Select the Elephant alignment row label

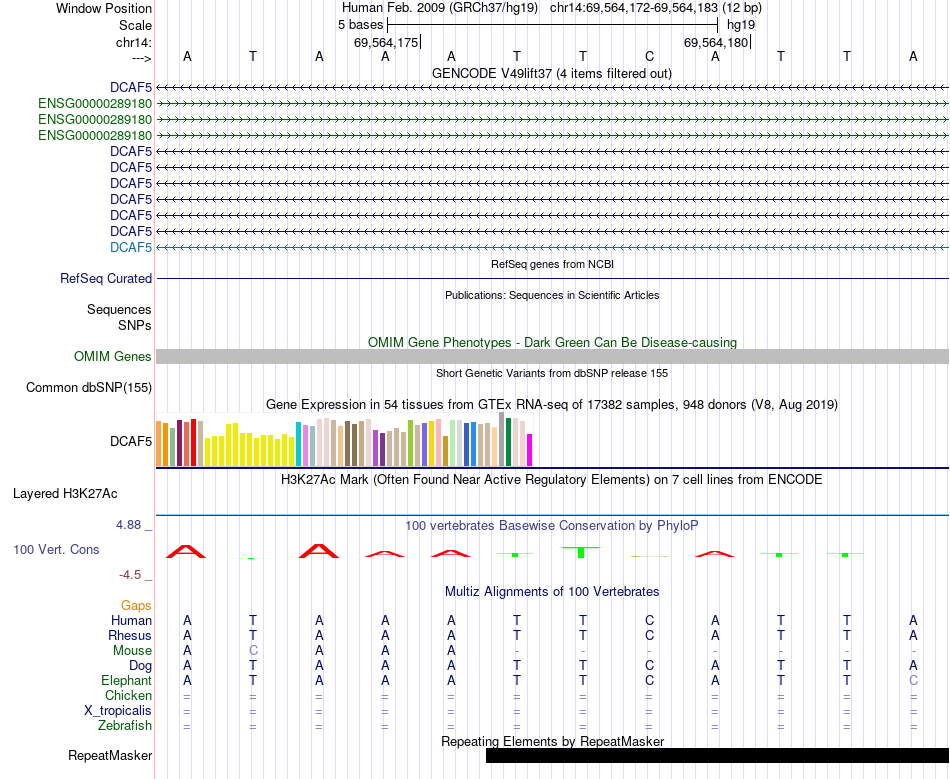click(x=124, y=681)
